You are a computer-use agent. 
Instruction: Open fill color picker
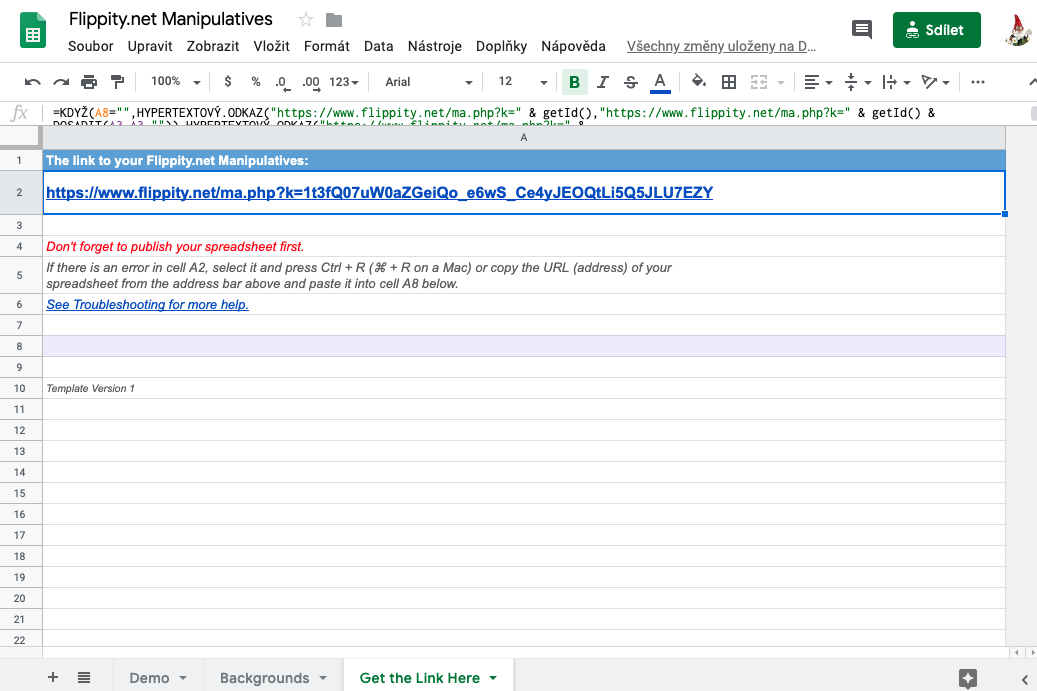[x=698, y=81]
